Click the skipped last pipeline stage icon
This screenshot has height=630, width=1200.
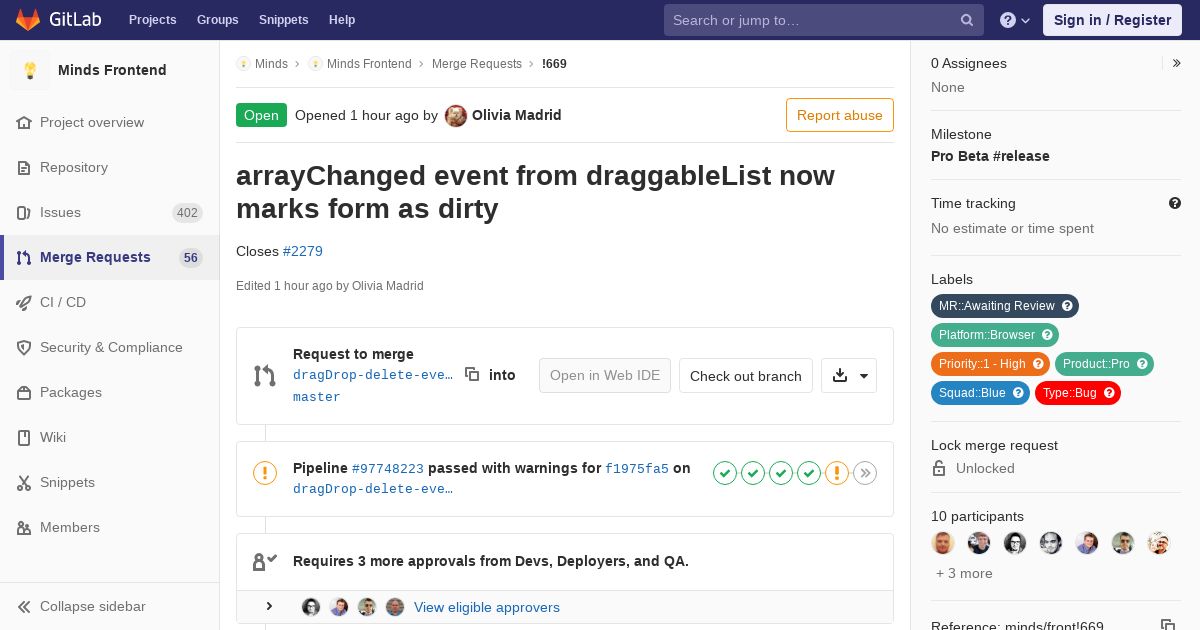865,473
